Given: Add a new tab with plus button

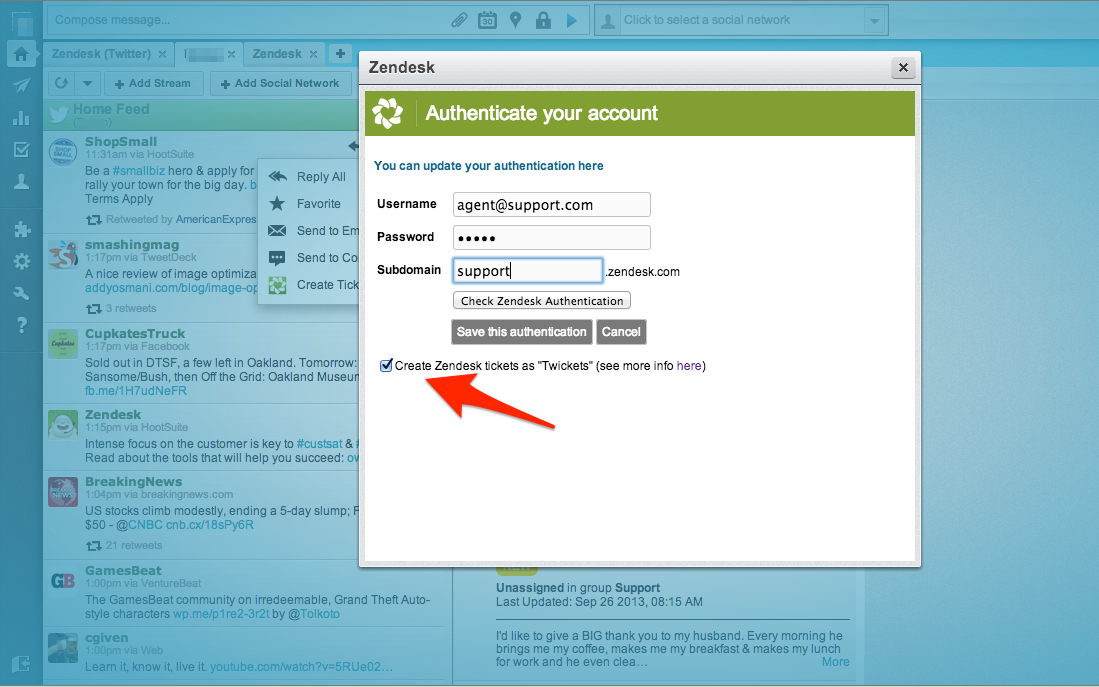Looking at the screenshot, I should 340,53.
